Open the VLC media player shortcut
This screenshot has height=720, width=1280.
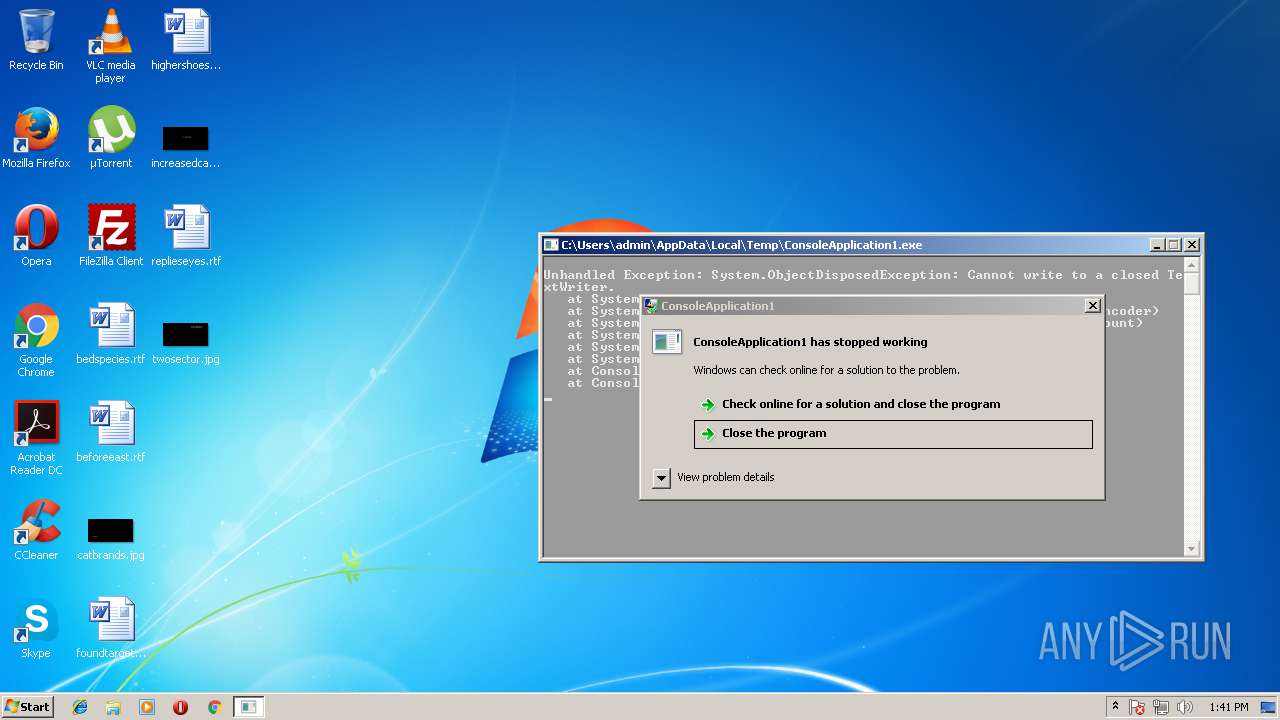coord(110,45)
